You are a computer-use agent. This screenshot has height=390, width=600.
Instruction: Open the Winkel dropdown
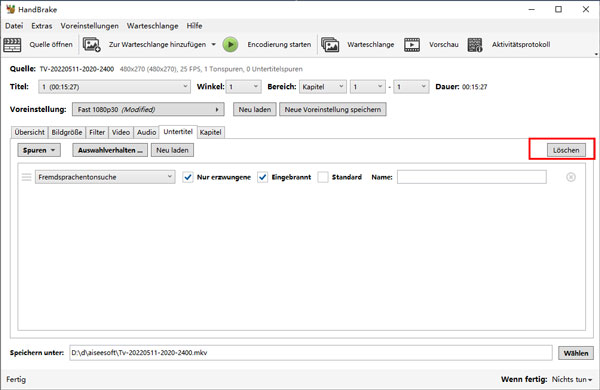point(243,87)
